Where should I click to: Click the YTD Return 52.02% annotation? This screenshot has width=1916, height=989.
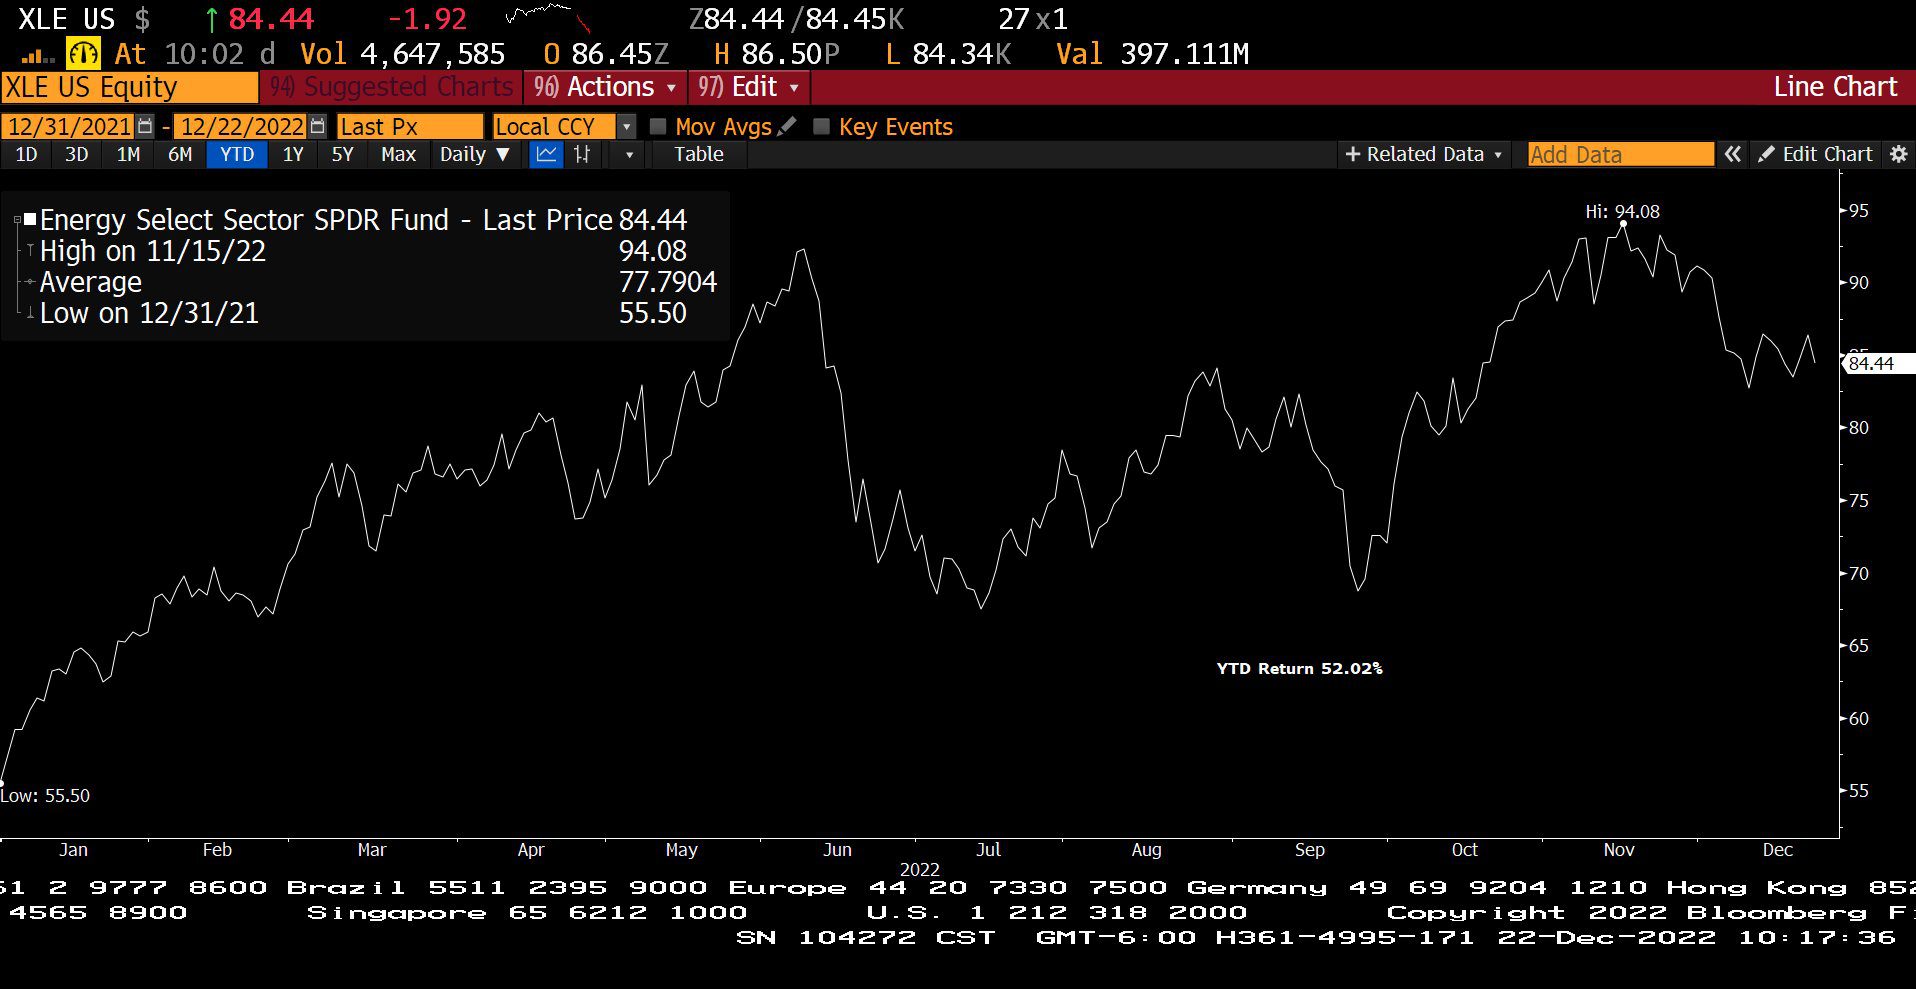(x=1299, y=669)
